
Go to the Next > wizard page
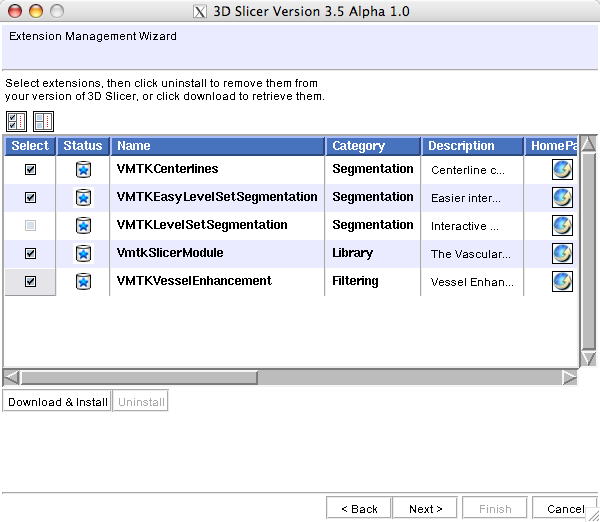(425, 509)
